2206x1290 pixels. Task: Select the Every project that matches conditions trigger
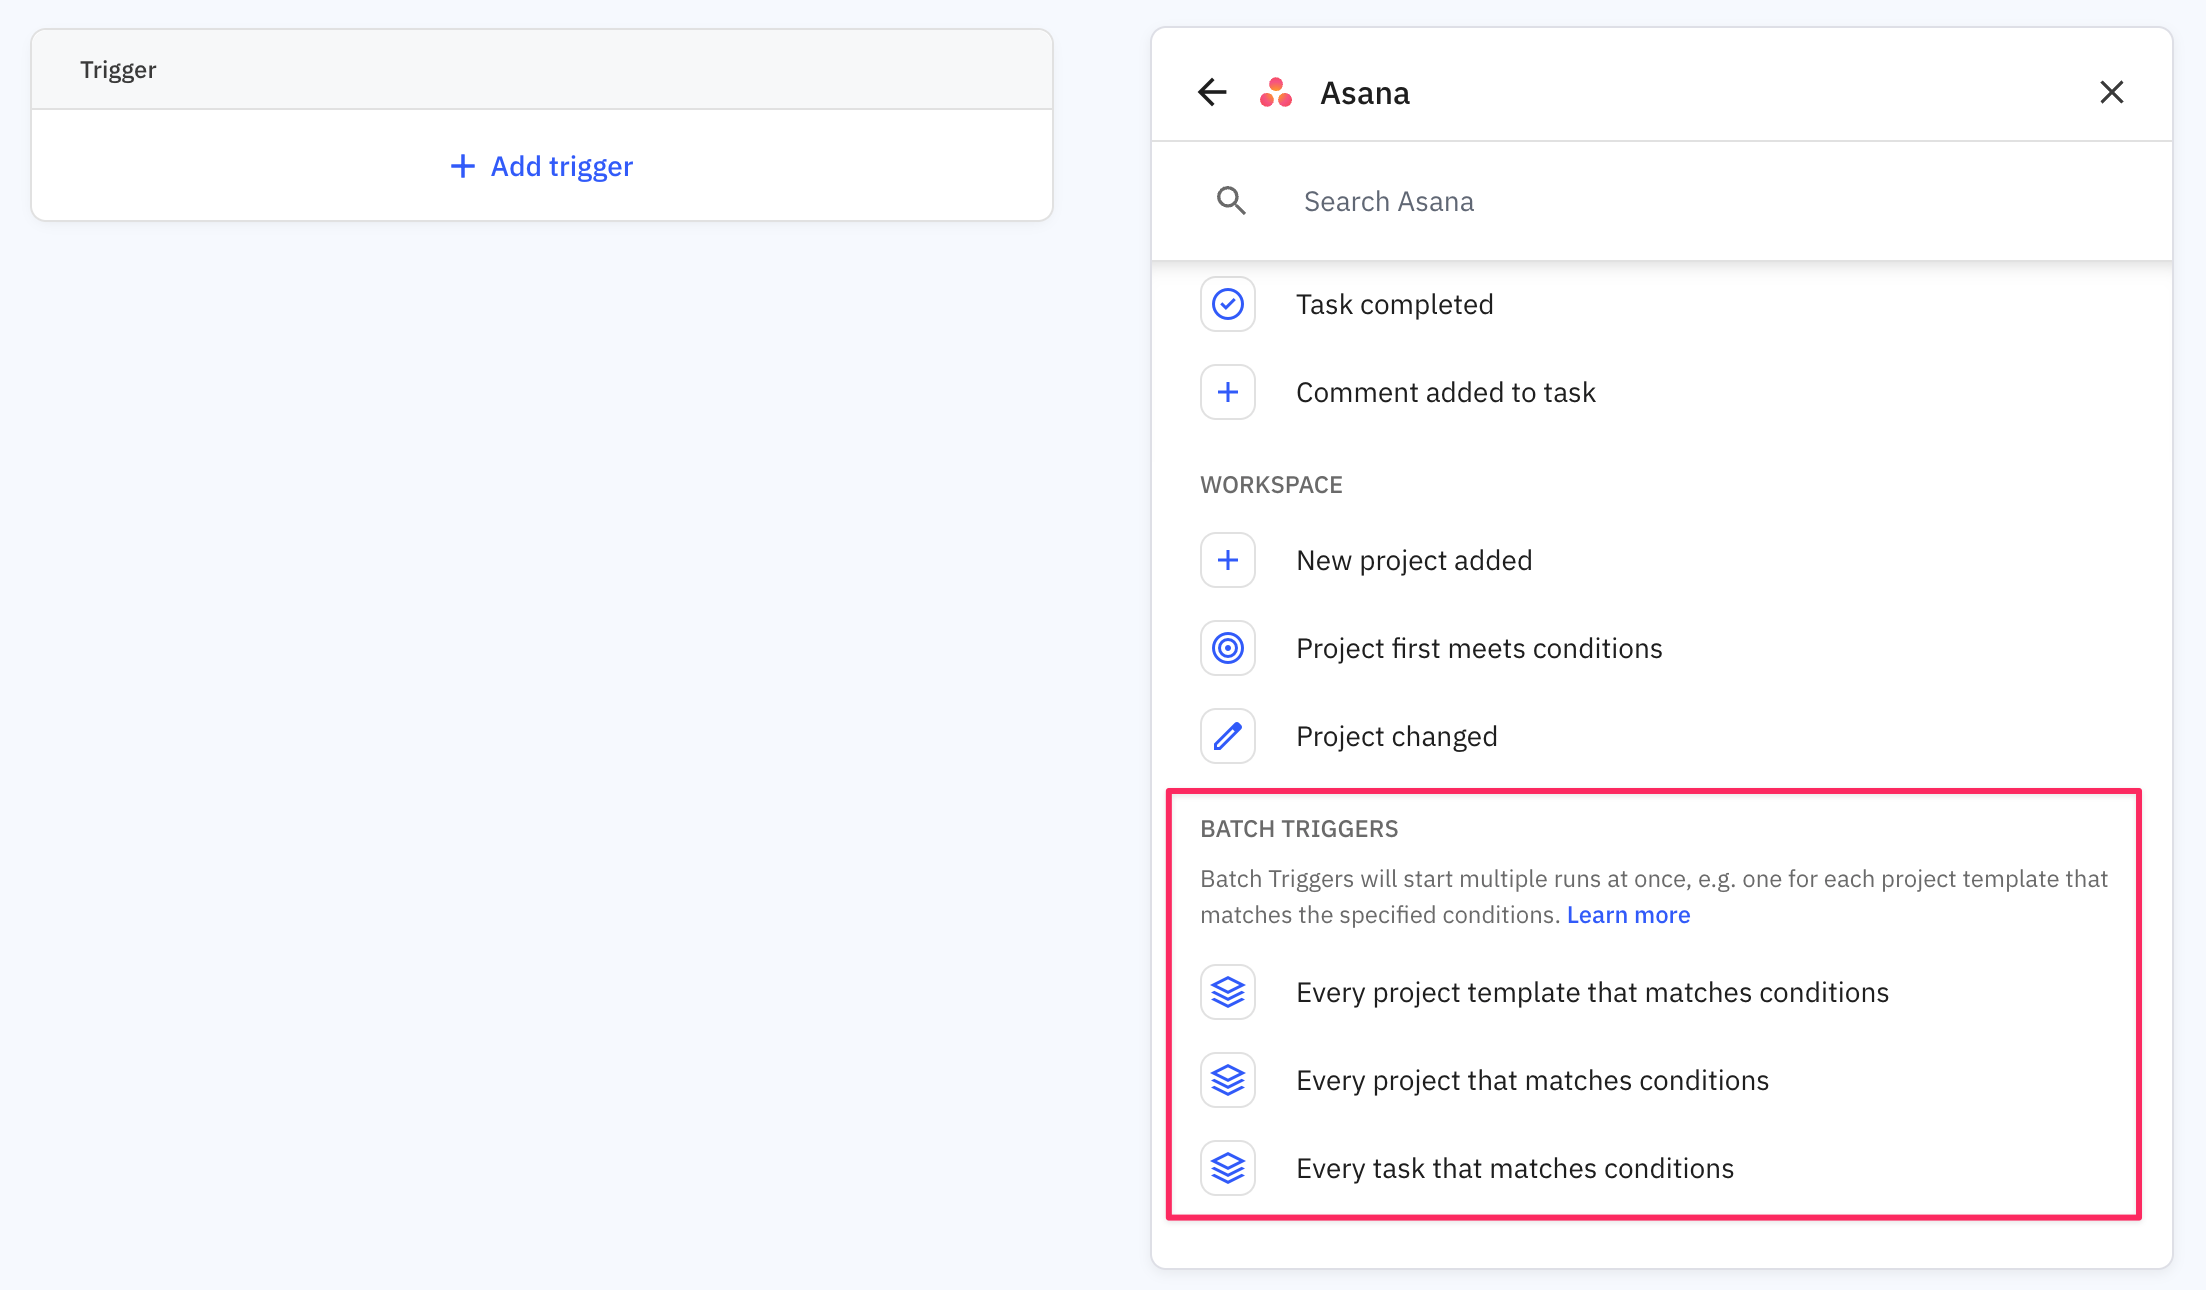(x=1532, y=1080)
